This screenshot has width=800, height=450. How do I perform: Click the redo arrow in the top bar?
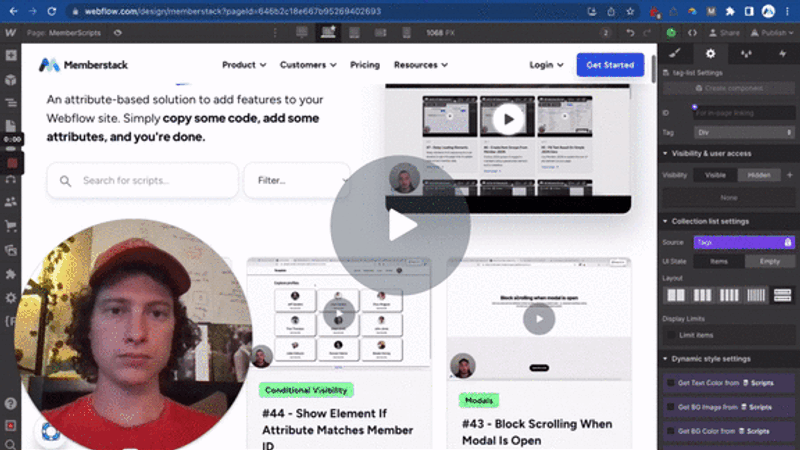tap(647, 33)
